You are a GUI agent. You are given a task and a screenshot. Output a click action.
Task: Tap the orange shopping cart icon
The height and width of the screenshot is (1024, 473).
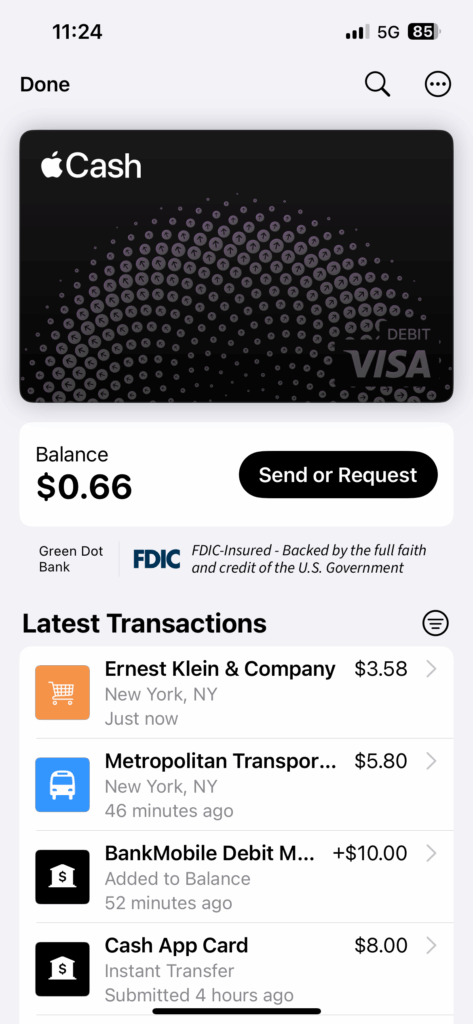pos(62,692)
